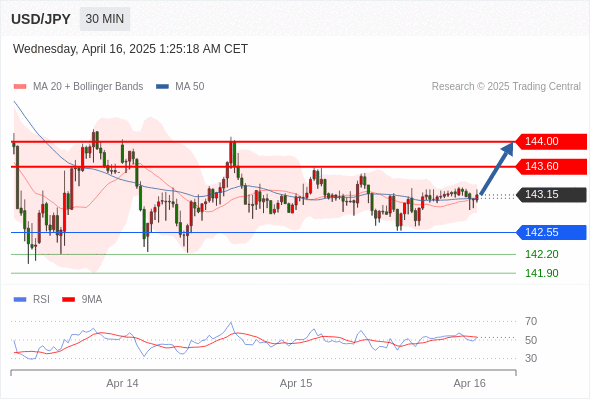Click the 142.20 support level label
590x400 pixels.
[x=541, y=254]
